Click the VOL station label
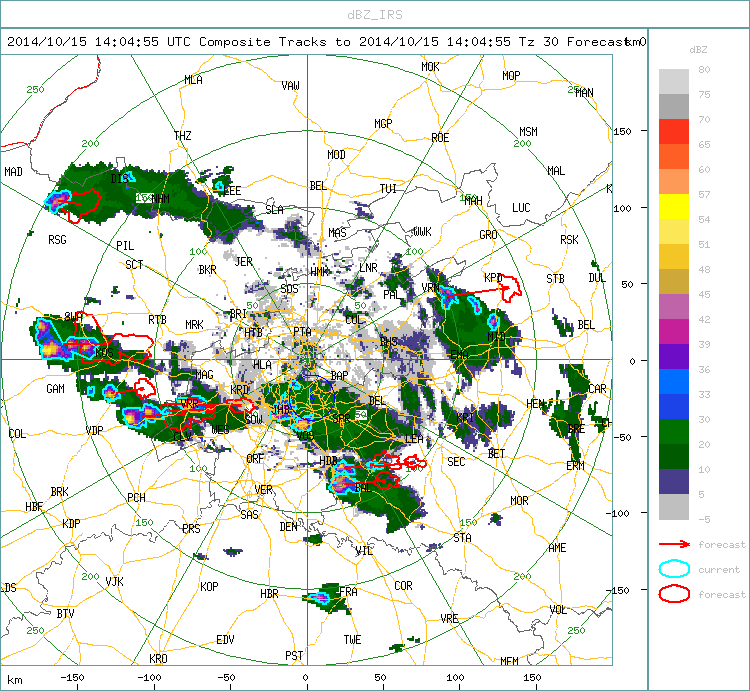This screenshot has height=691, width=750. [x=558, y=610]
